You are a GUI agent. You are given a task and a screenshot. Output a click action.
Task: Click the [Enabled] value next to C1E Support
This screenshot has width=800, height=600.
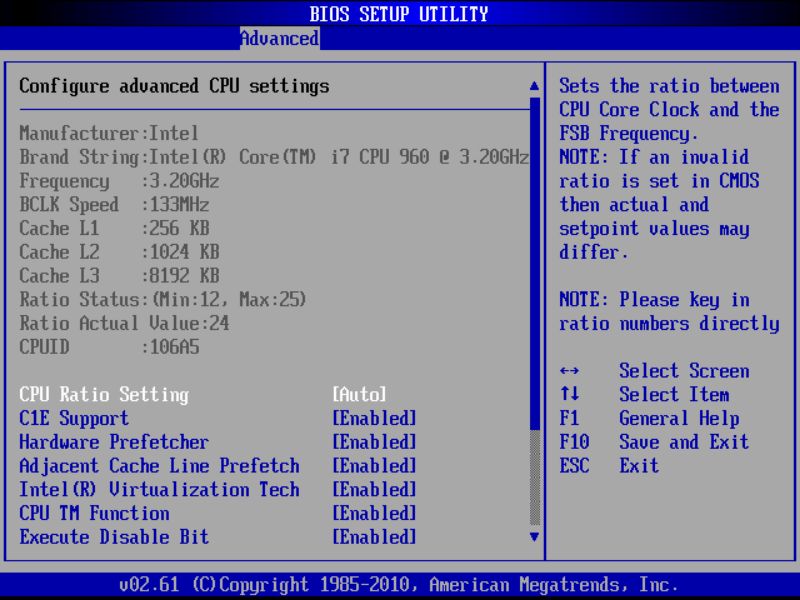pos(376,418)
